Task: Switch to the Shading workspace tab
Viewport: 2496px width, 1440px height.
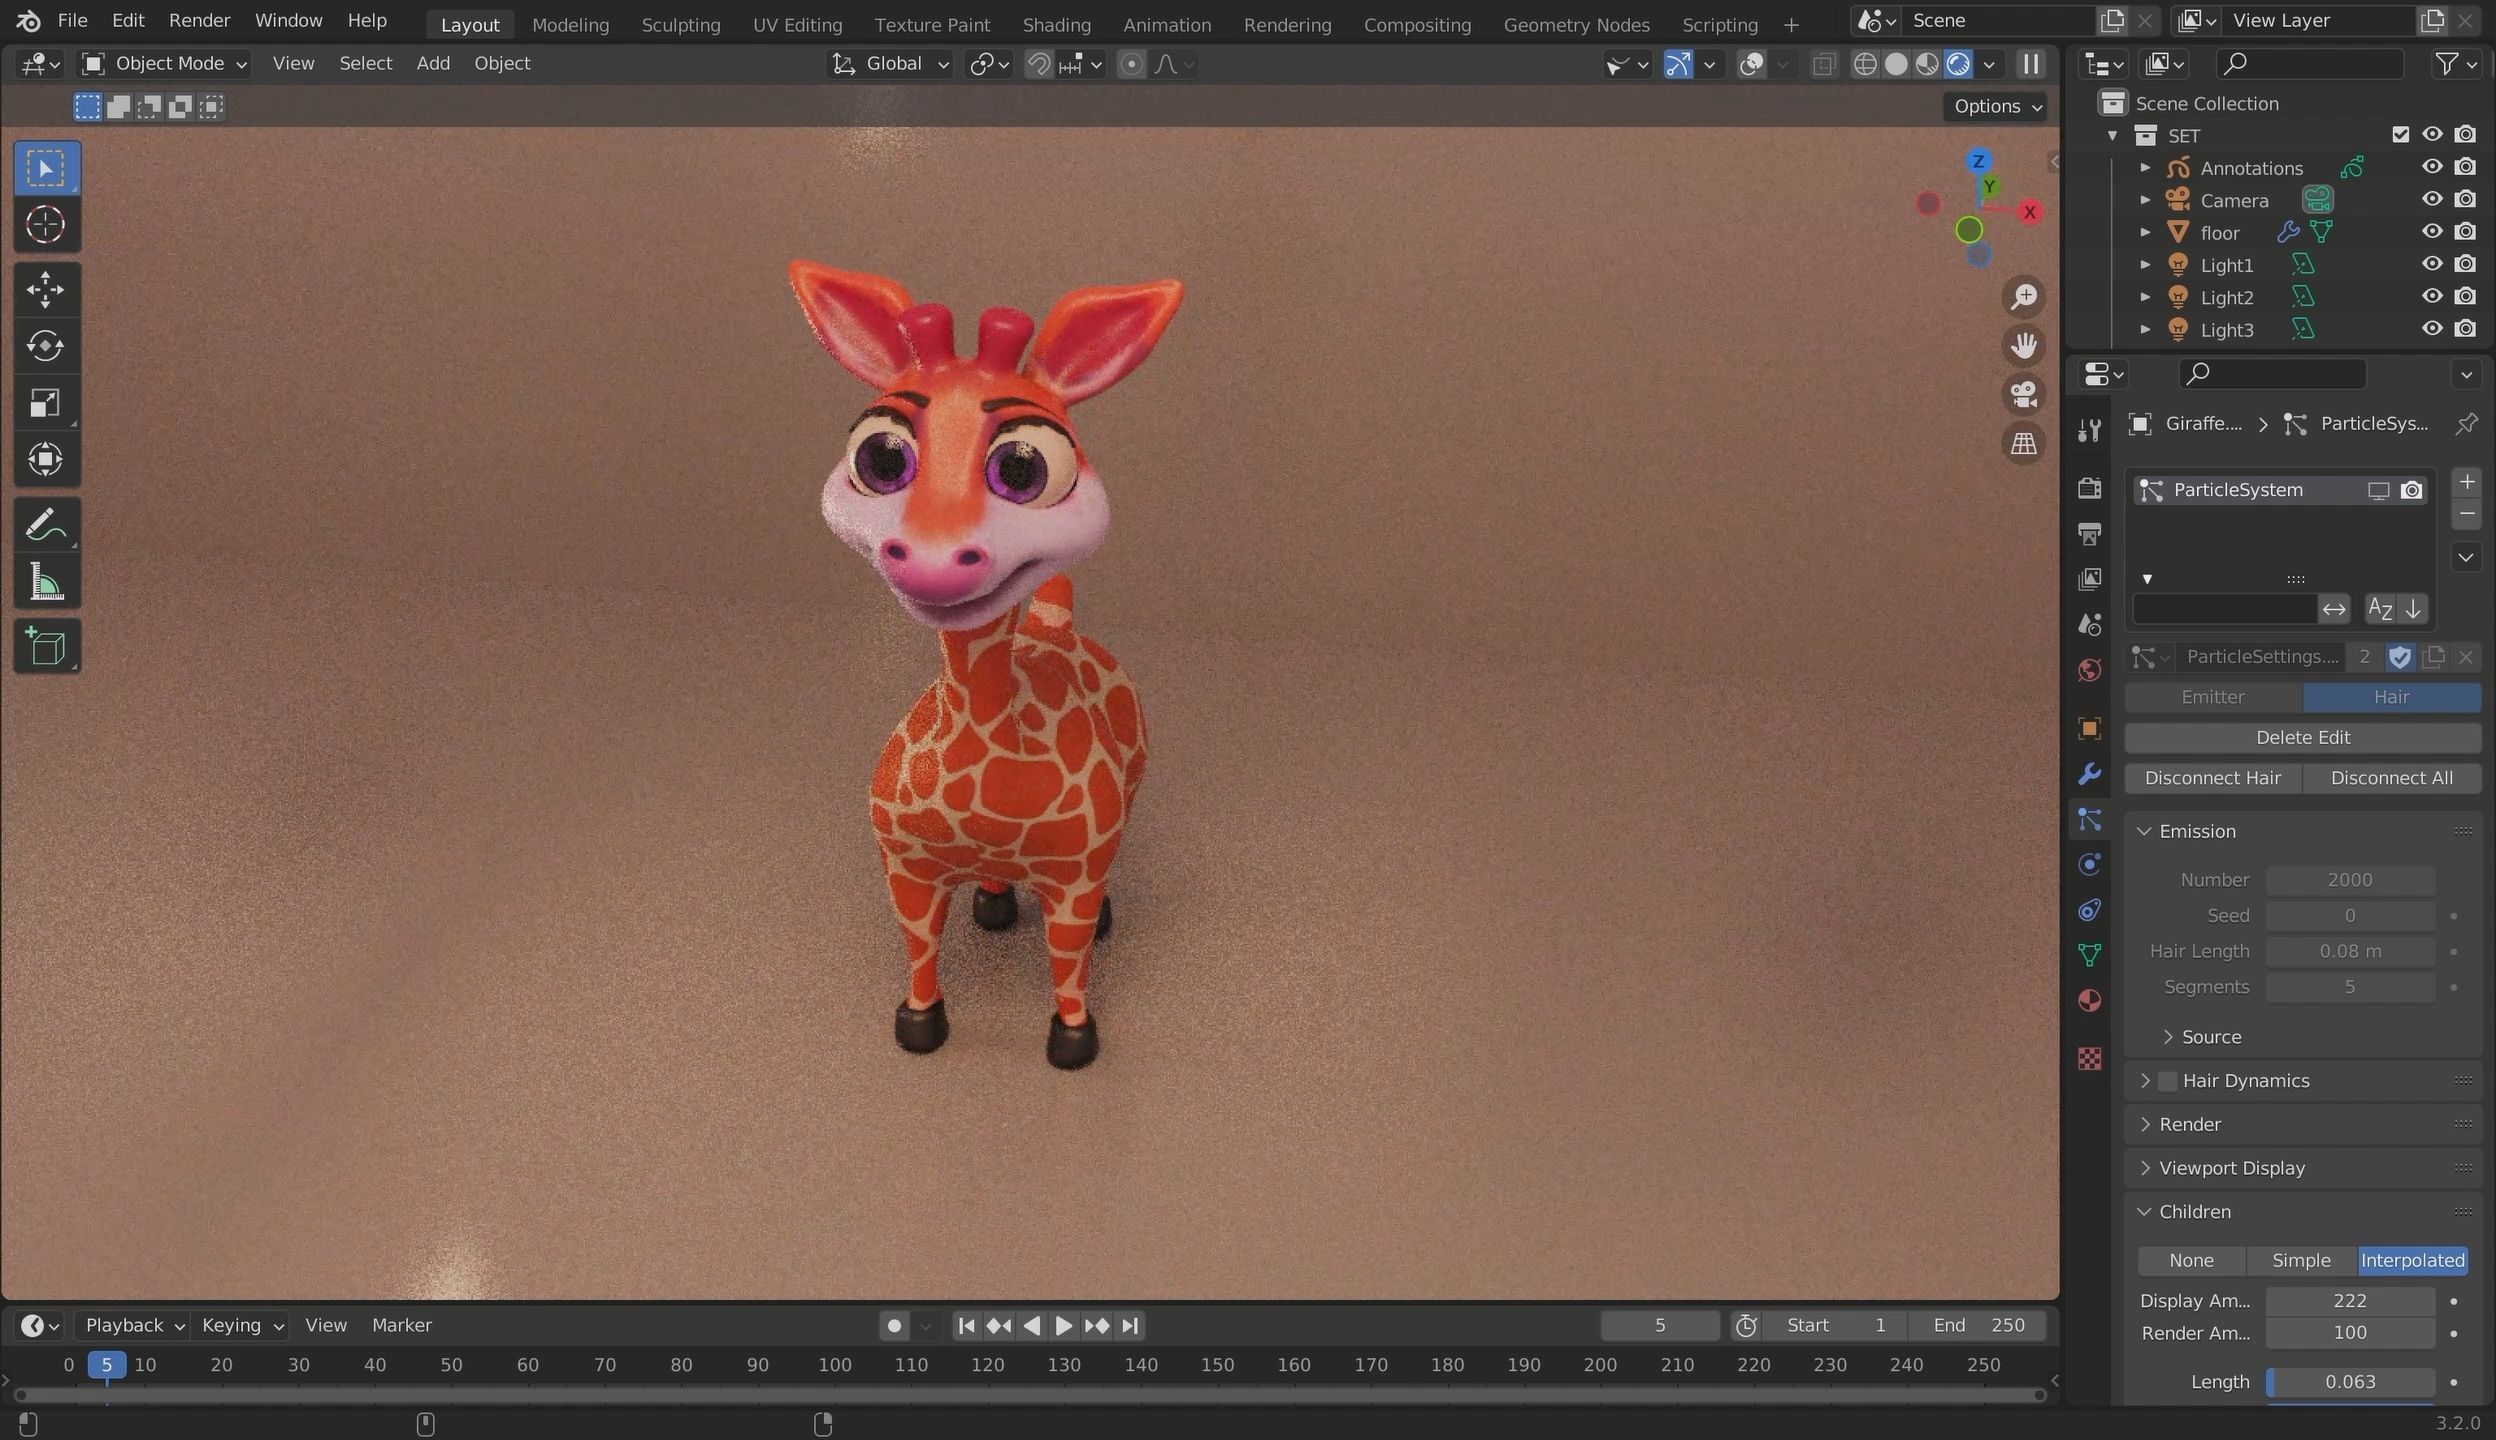Action: click(x=1056, y=24)
